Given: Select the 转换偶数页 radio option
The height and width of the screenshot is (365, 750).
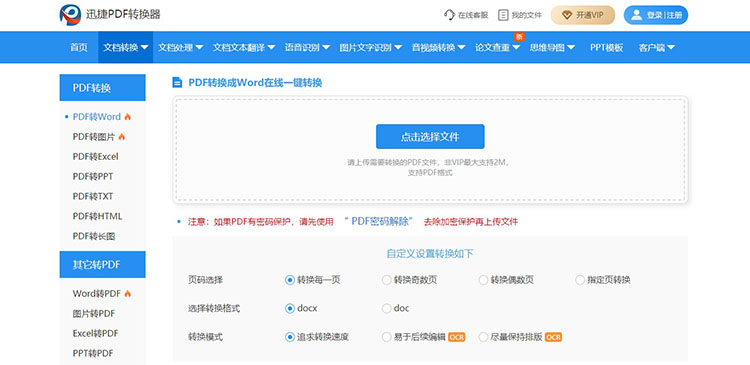Looking at the screenshot, I should [483, 280].
